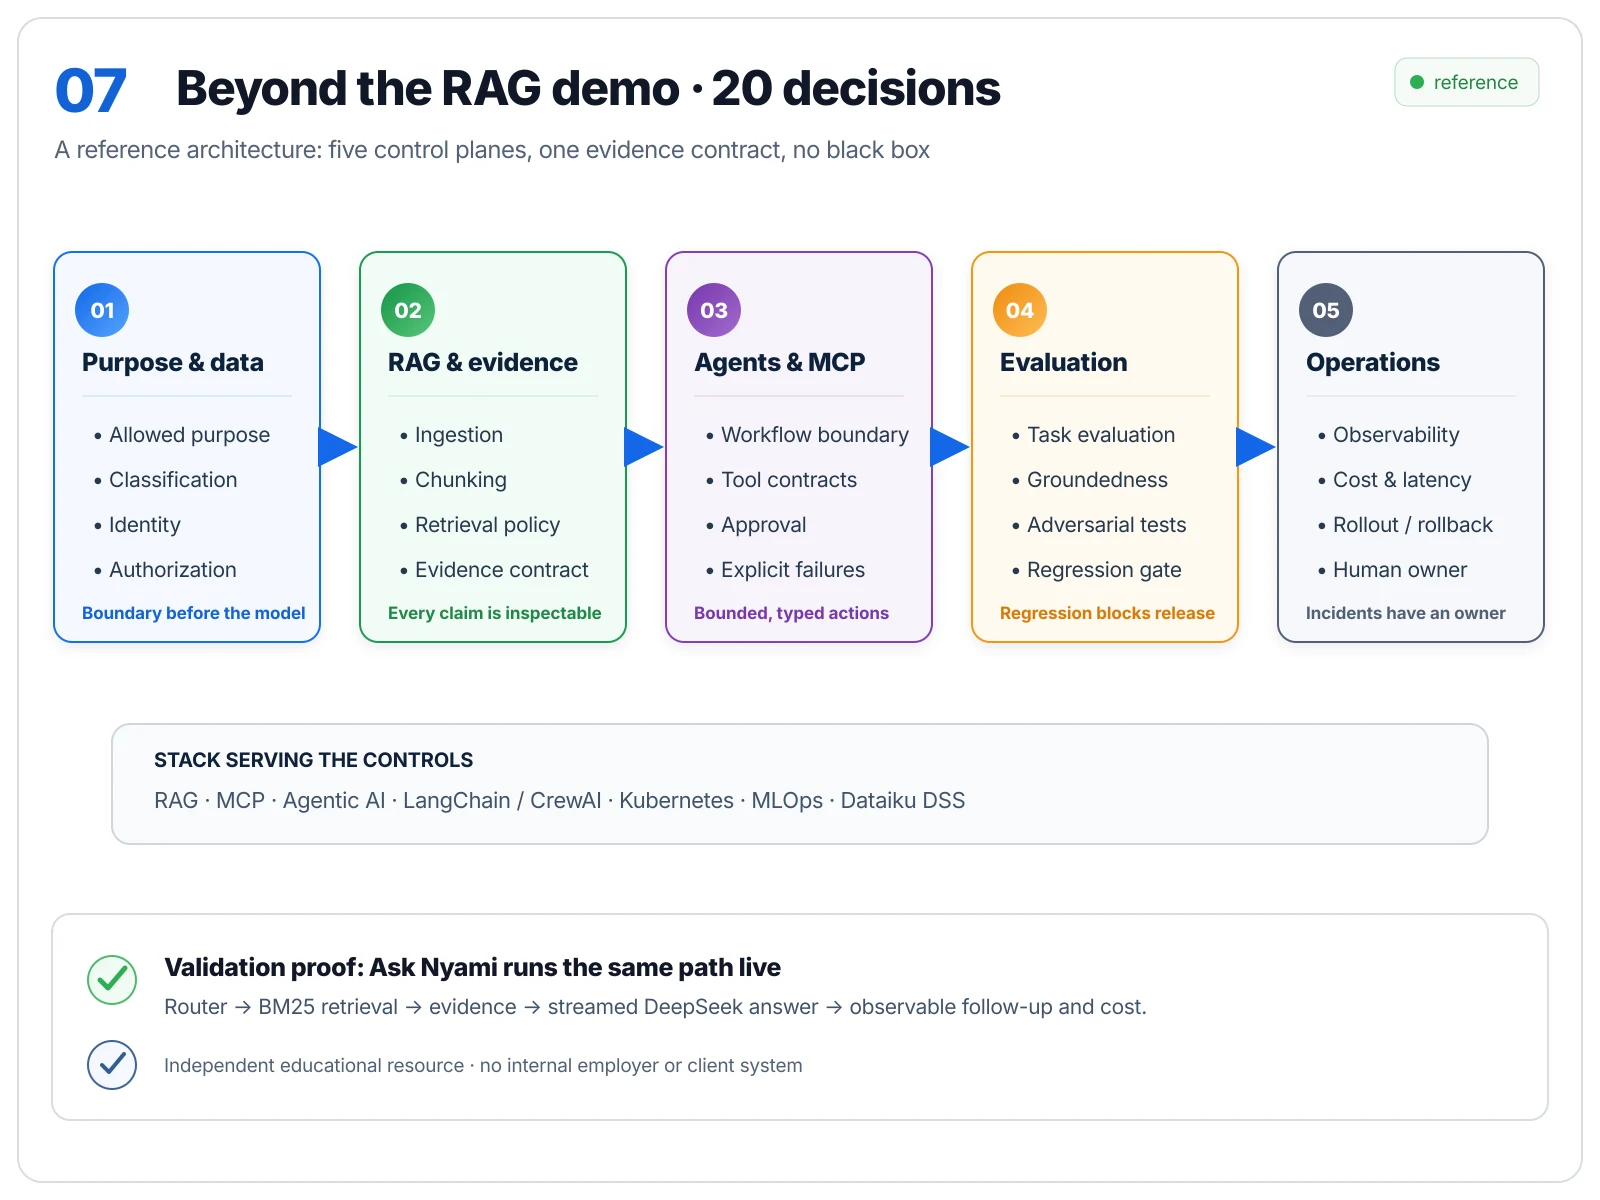Viewport: 1600px width, 1200px height.
Task: Click the 'Chunking' bullet
Action: pos(453,480)
